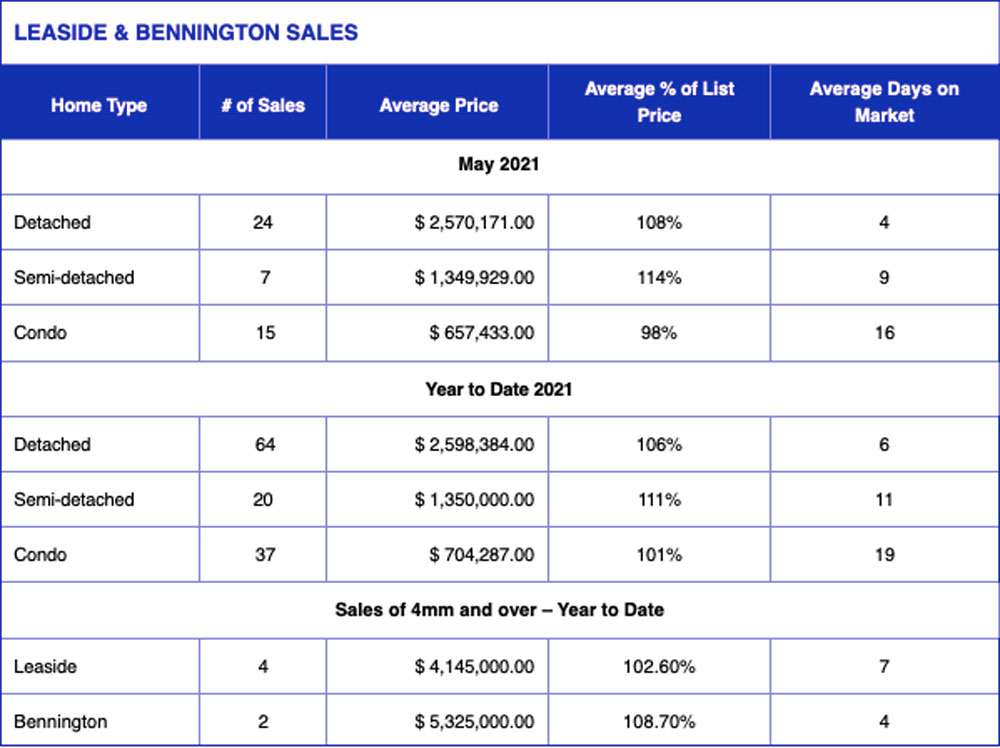This screenshot has height=748, width=1000.
Task: Click the $ 1,350,000.00 price cell
Action: (474, 499)
